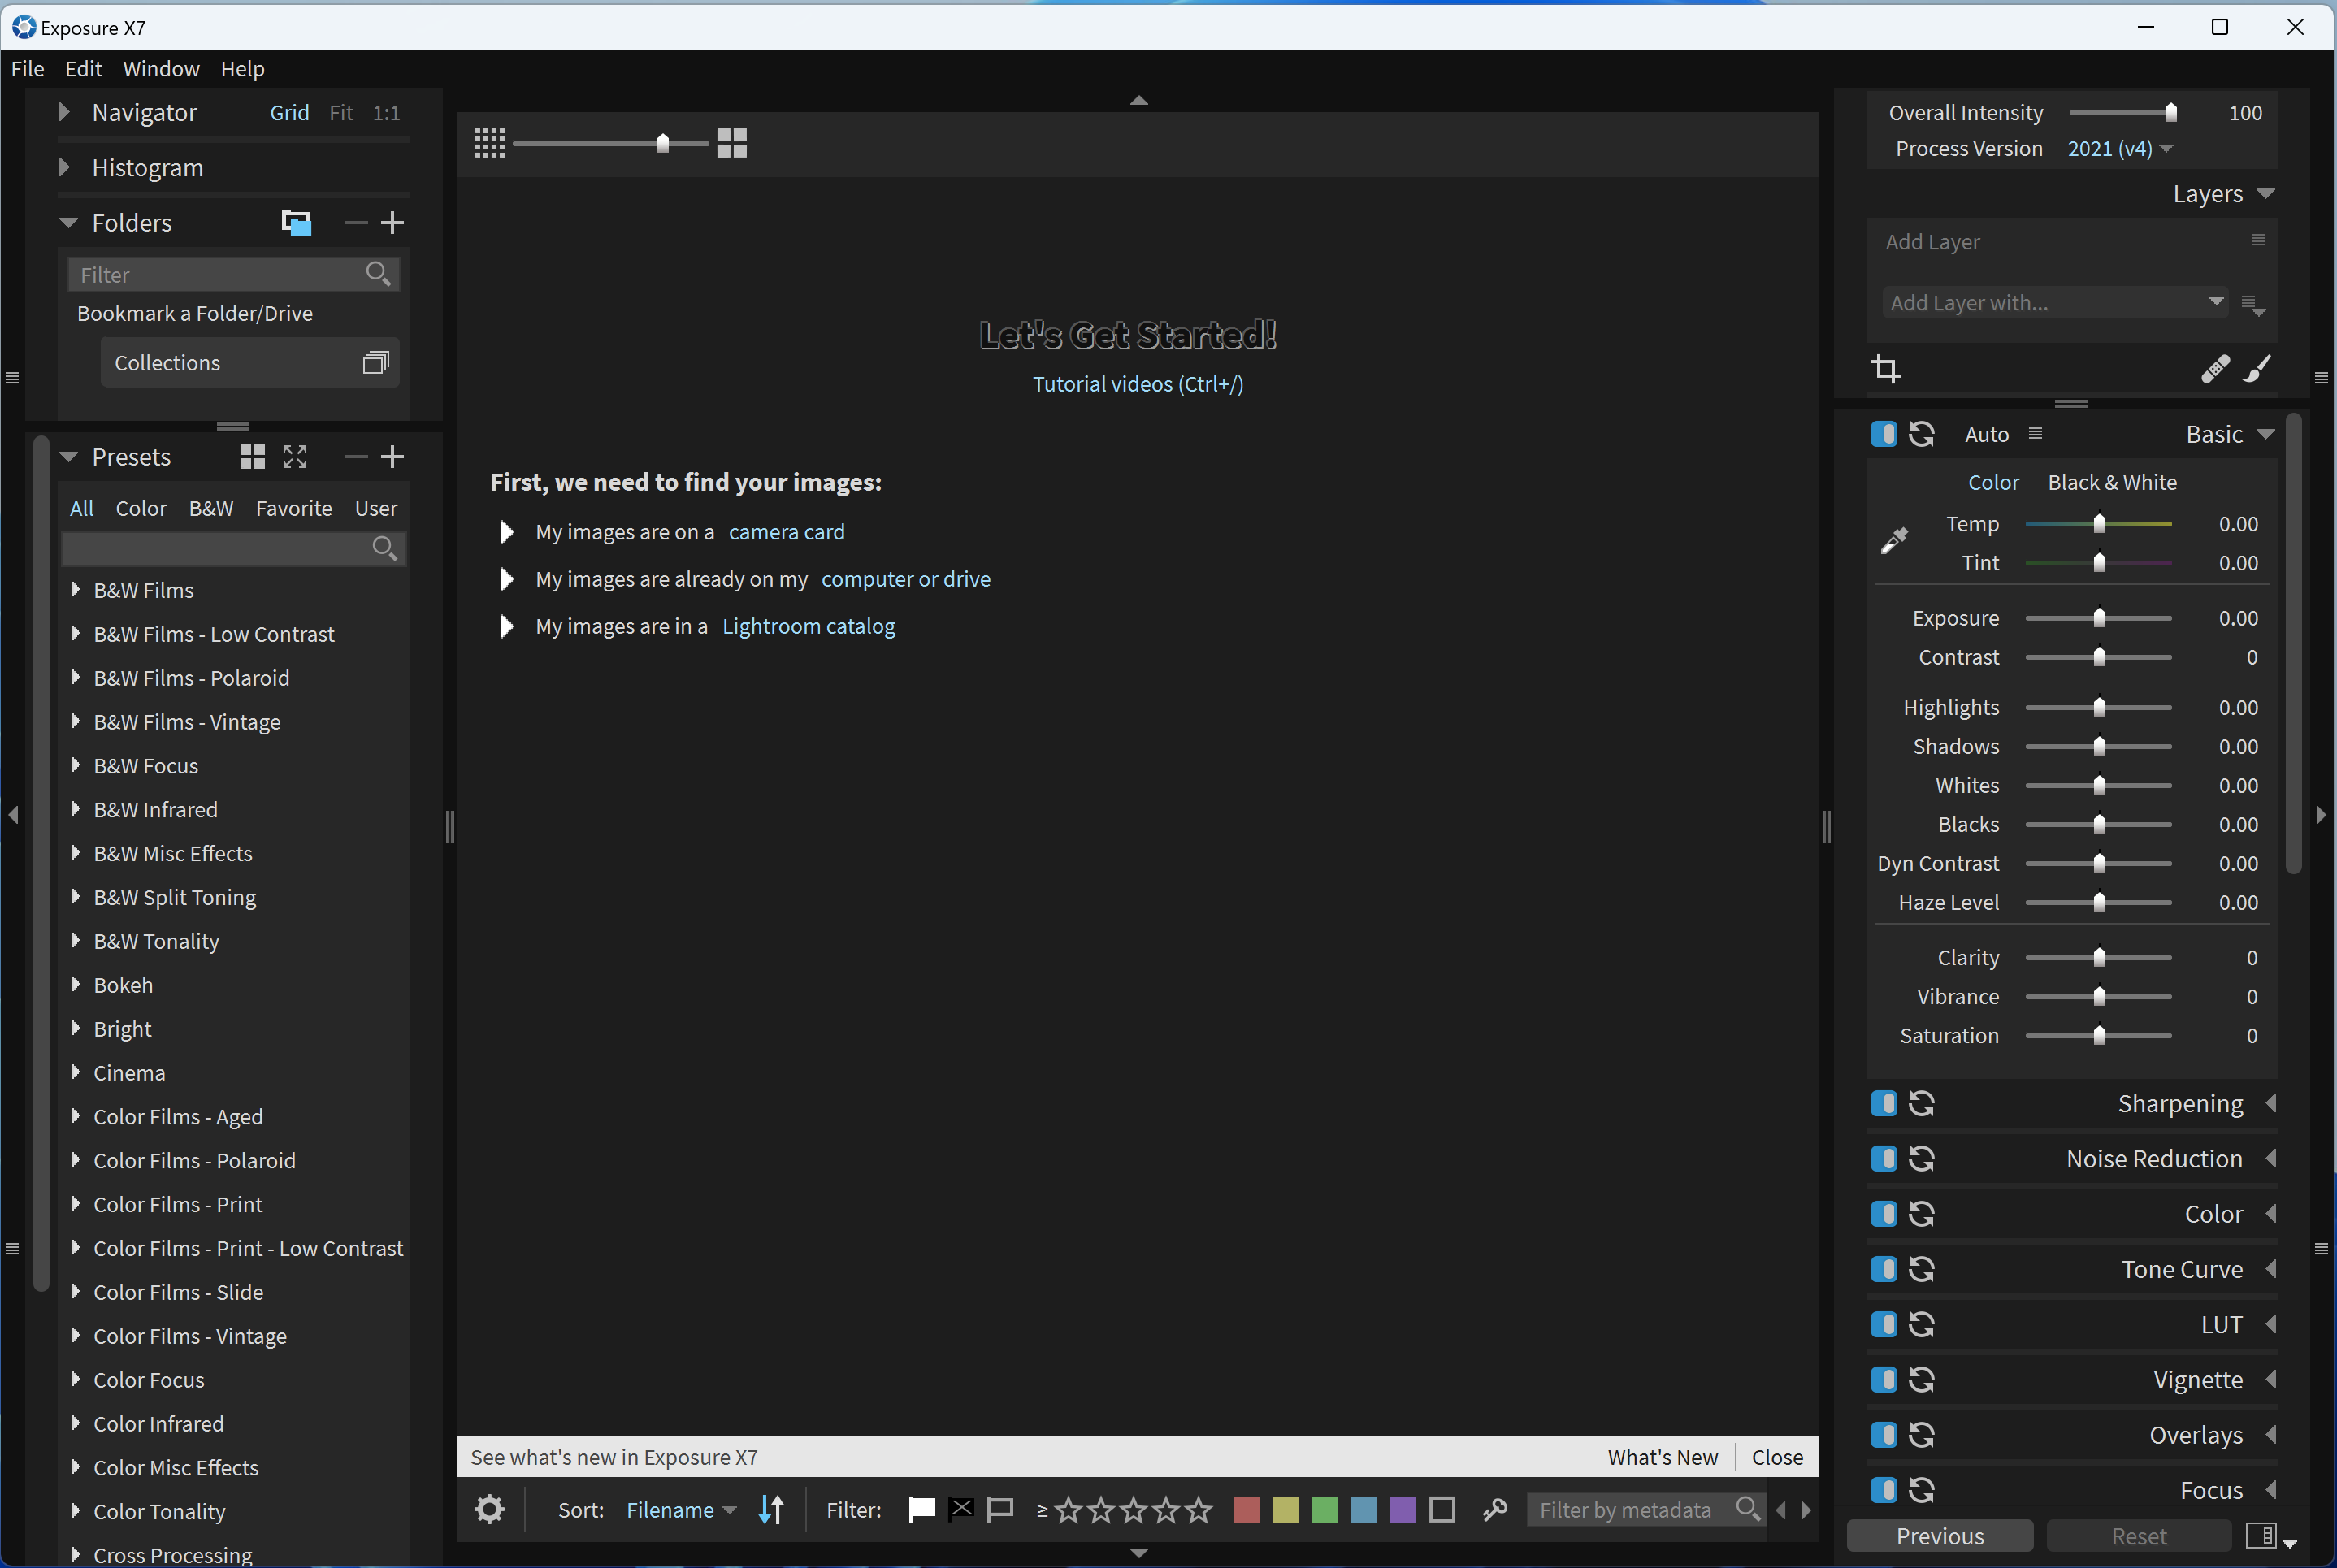Toggle the Tone Curve panel switch
Image resolution: width=2337 pixels, height=1568 pixels.
[x=1884, y=1270]
